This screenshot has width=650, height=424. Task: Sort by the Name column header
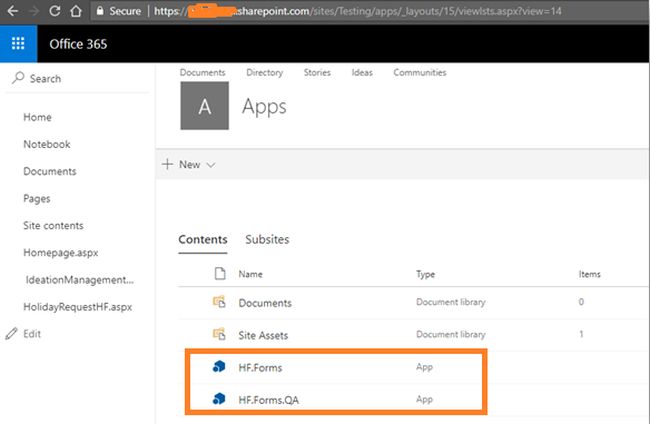250,274
